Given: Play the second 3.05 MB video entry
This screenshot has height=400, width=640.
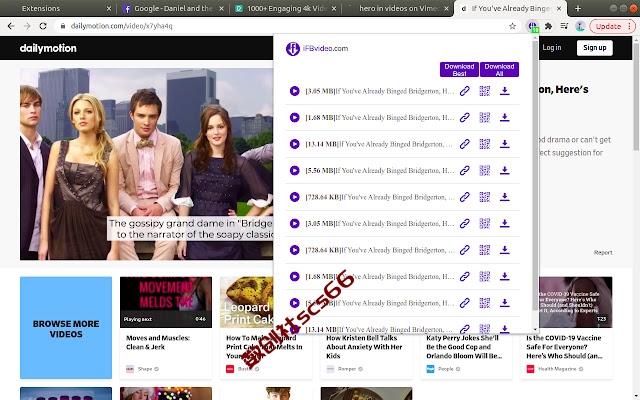Looking at the screenshot, I should (x=294, y=224).
